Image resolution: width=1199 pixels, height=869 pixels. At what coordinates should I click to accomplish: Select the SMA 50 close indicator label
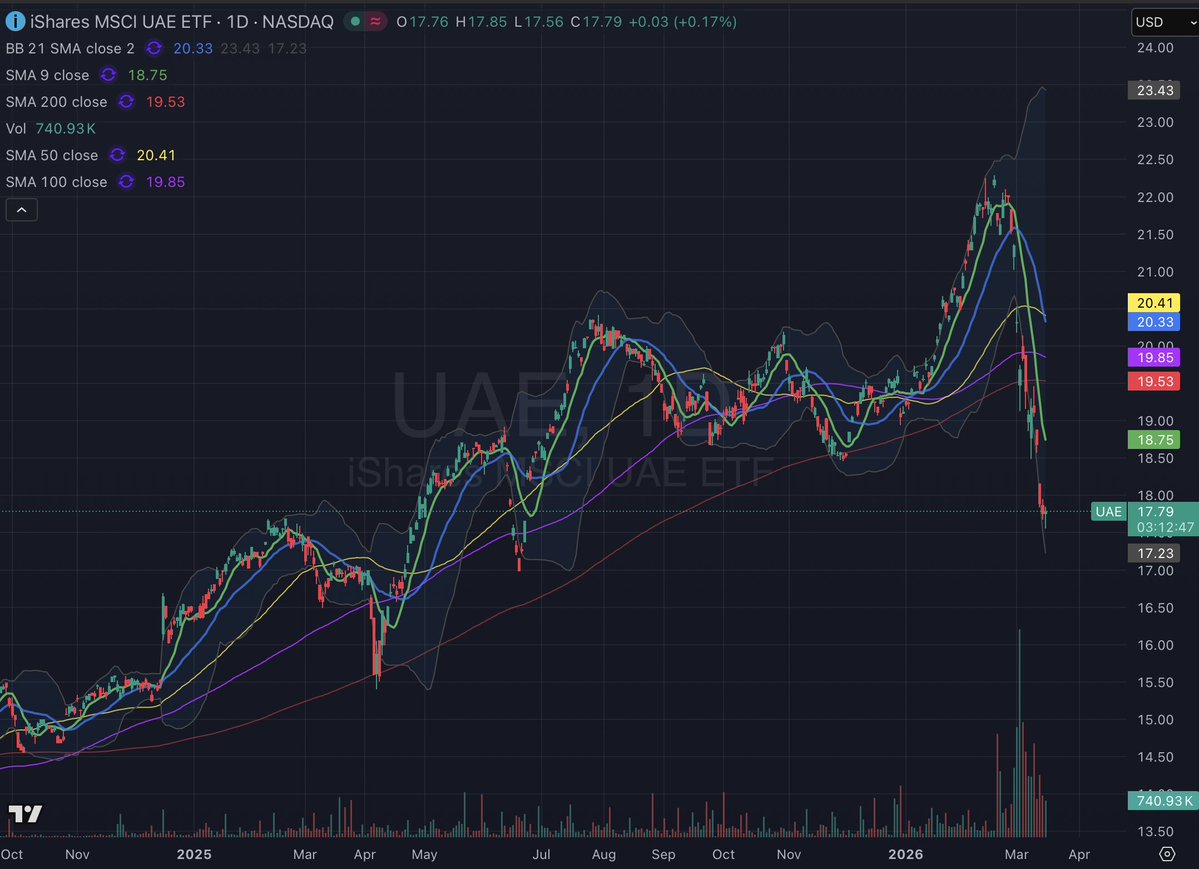coord(52,155)
